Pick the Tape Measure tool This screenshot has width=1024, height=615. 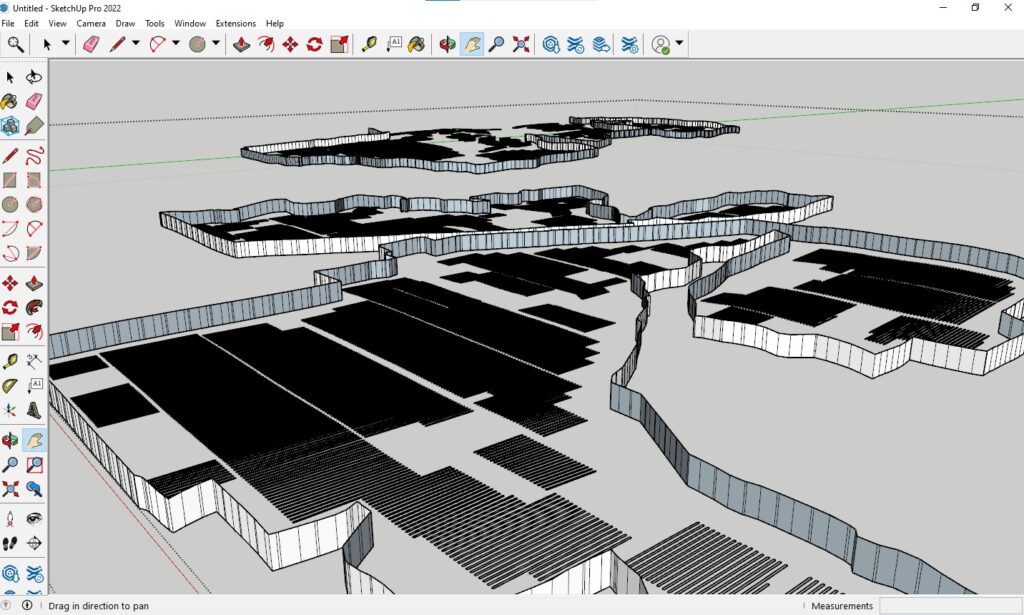click(x=369, y=43)
